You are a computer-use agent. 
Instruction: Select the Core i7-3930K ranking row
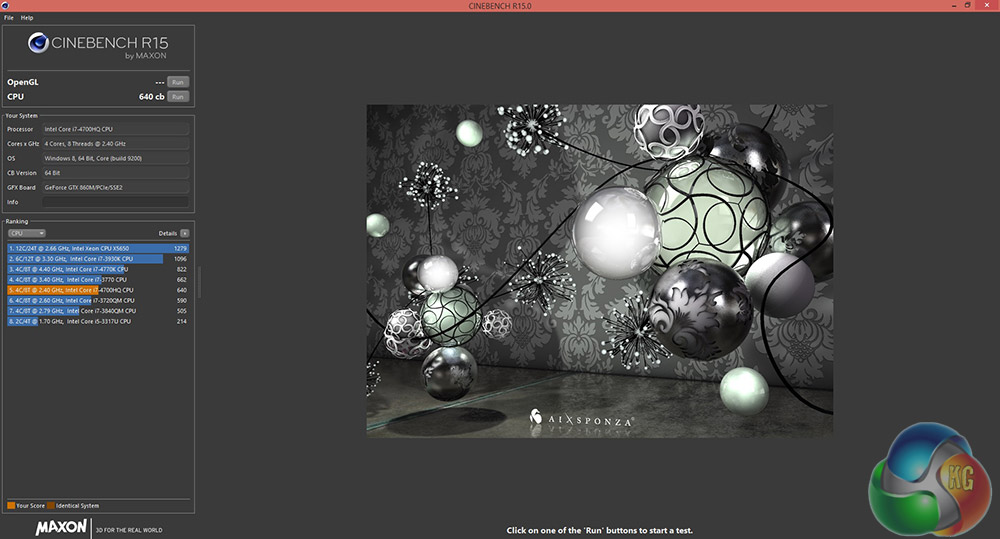[98, 259]
